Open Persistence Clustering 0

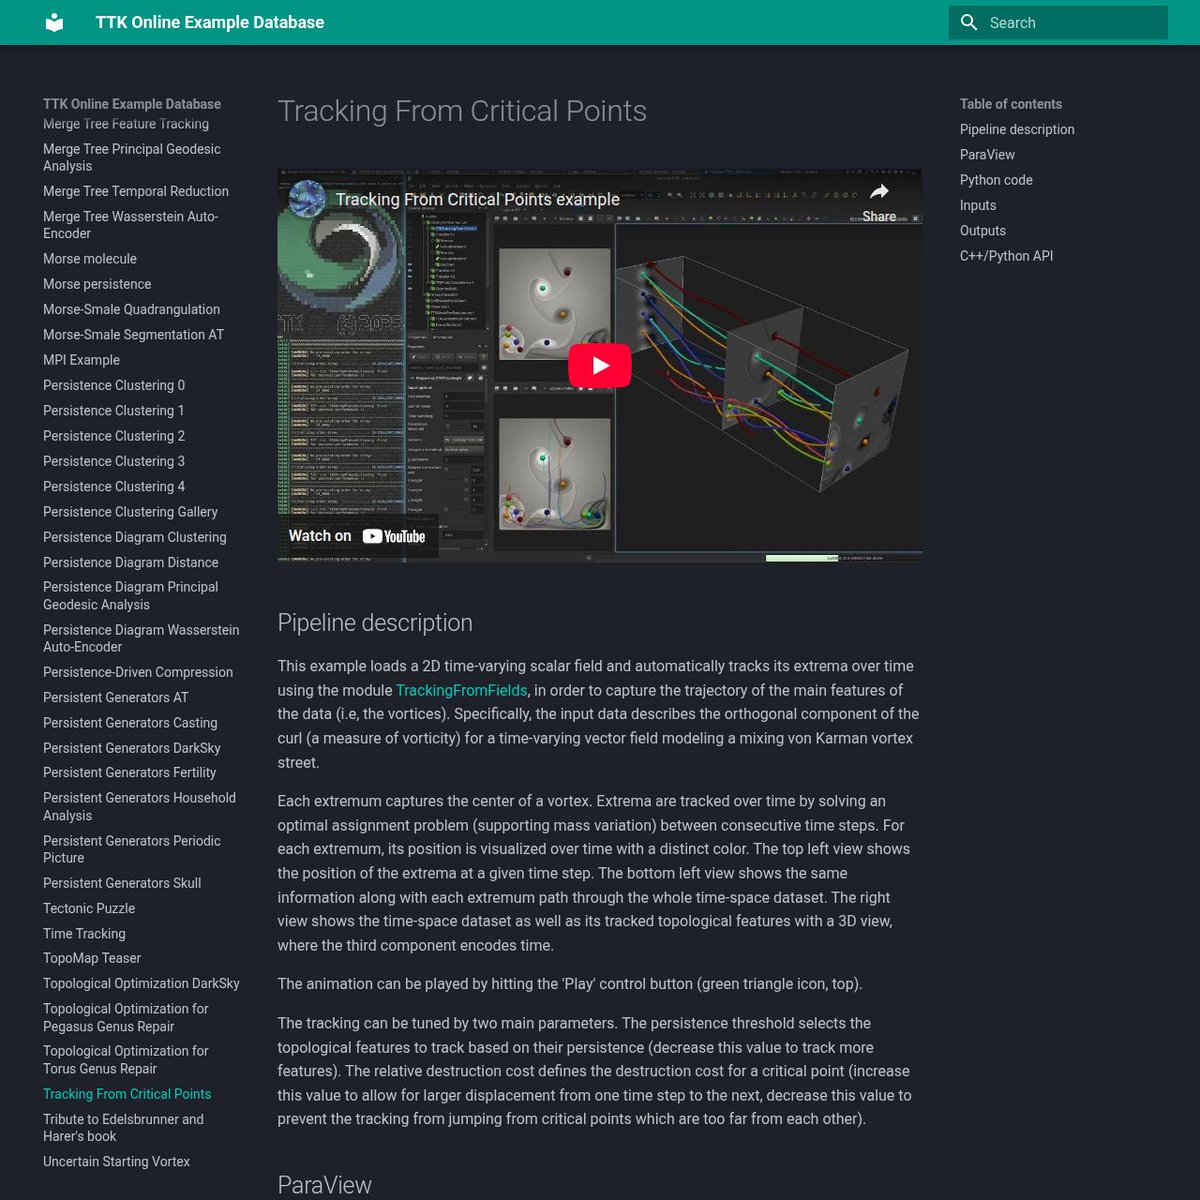(114, 385)
